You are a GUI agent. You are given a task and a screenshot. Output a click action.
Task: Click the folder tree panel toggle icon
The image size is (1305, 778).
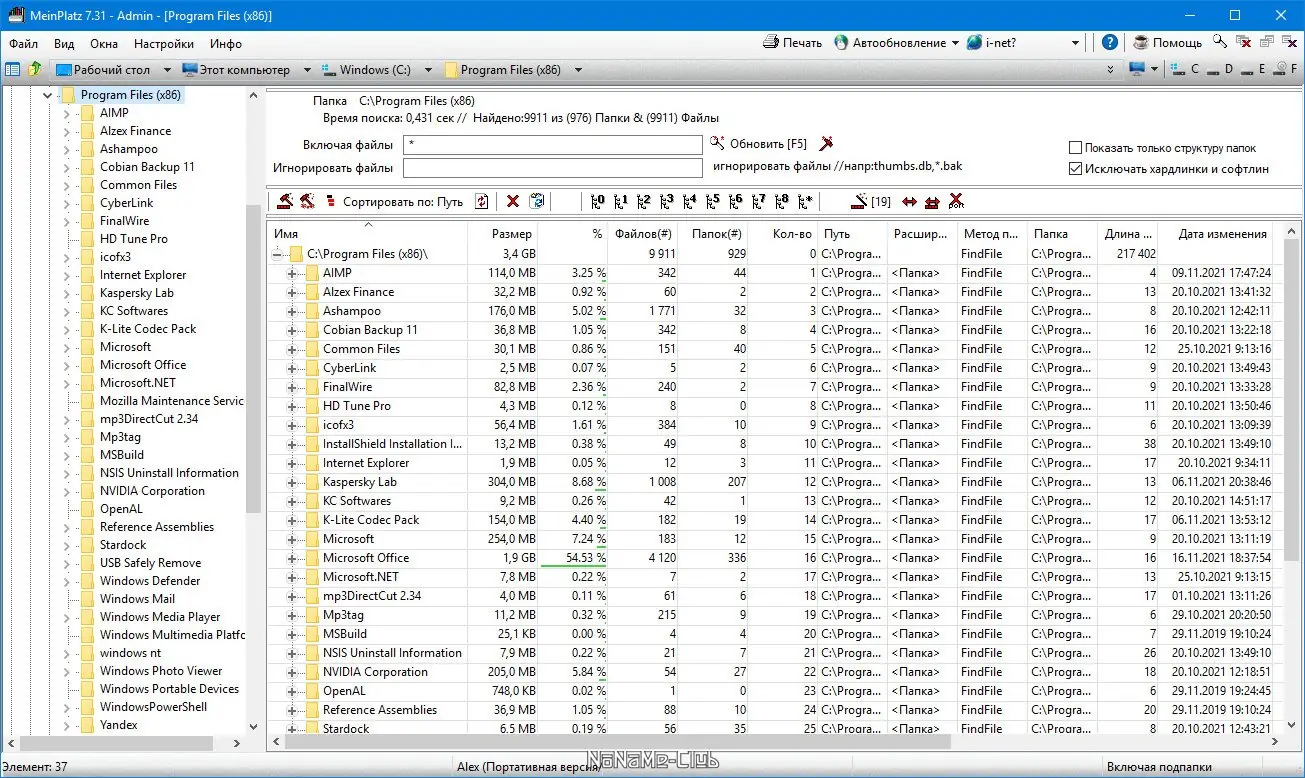pos(12,70)
